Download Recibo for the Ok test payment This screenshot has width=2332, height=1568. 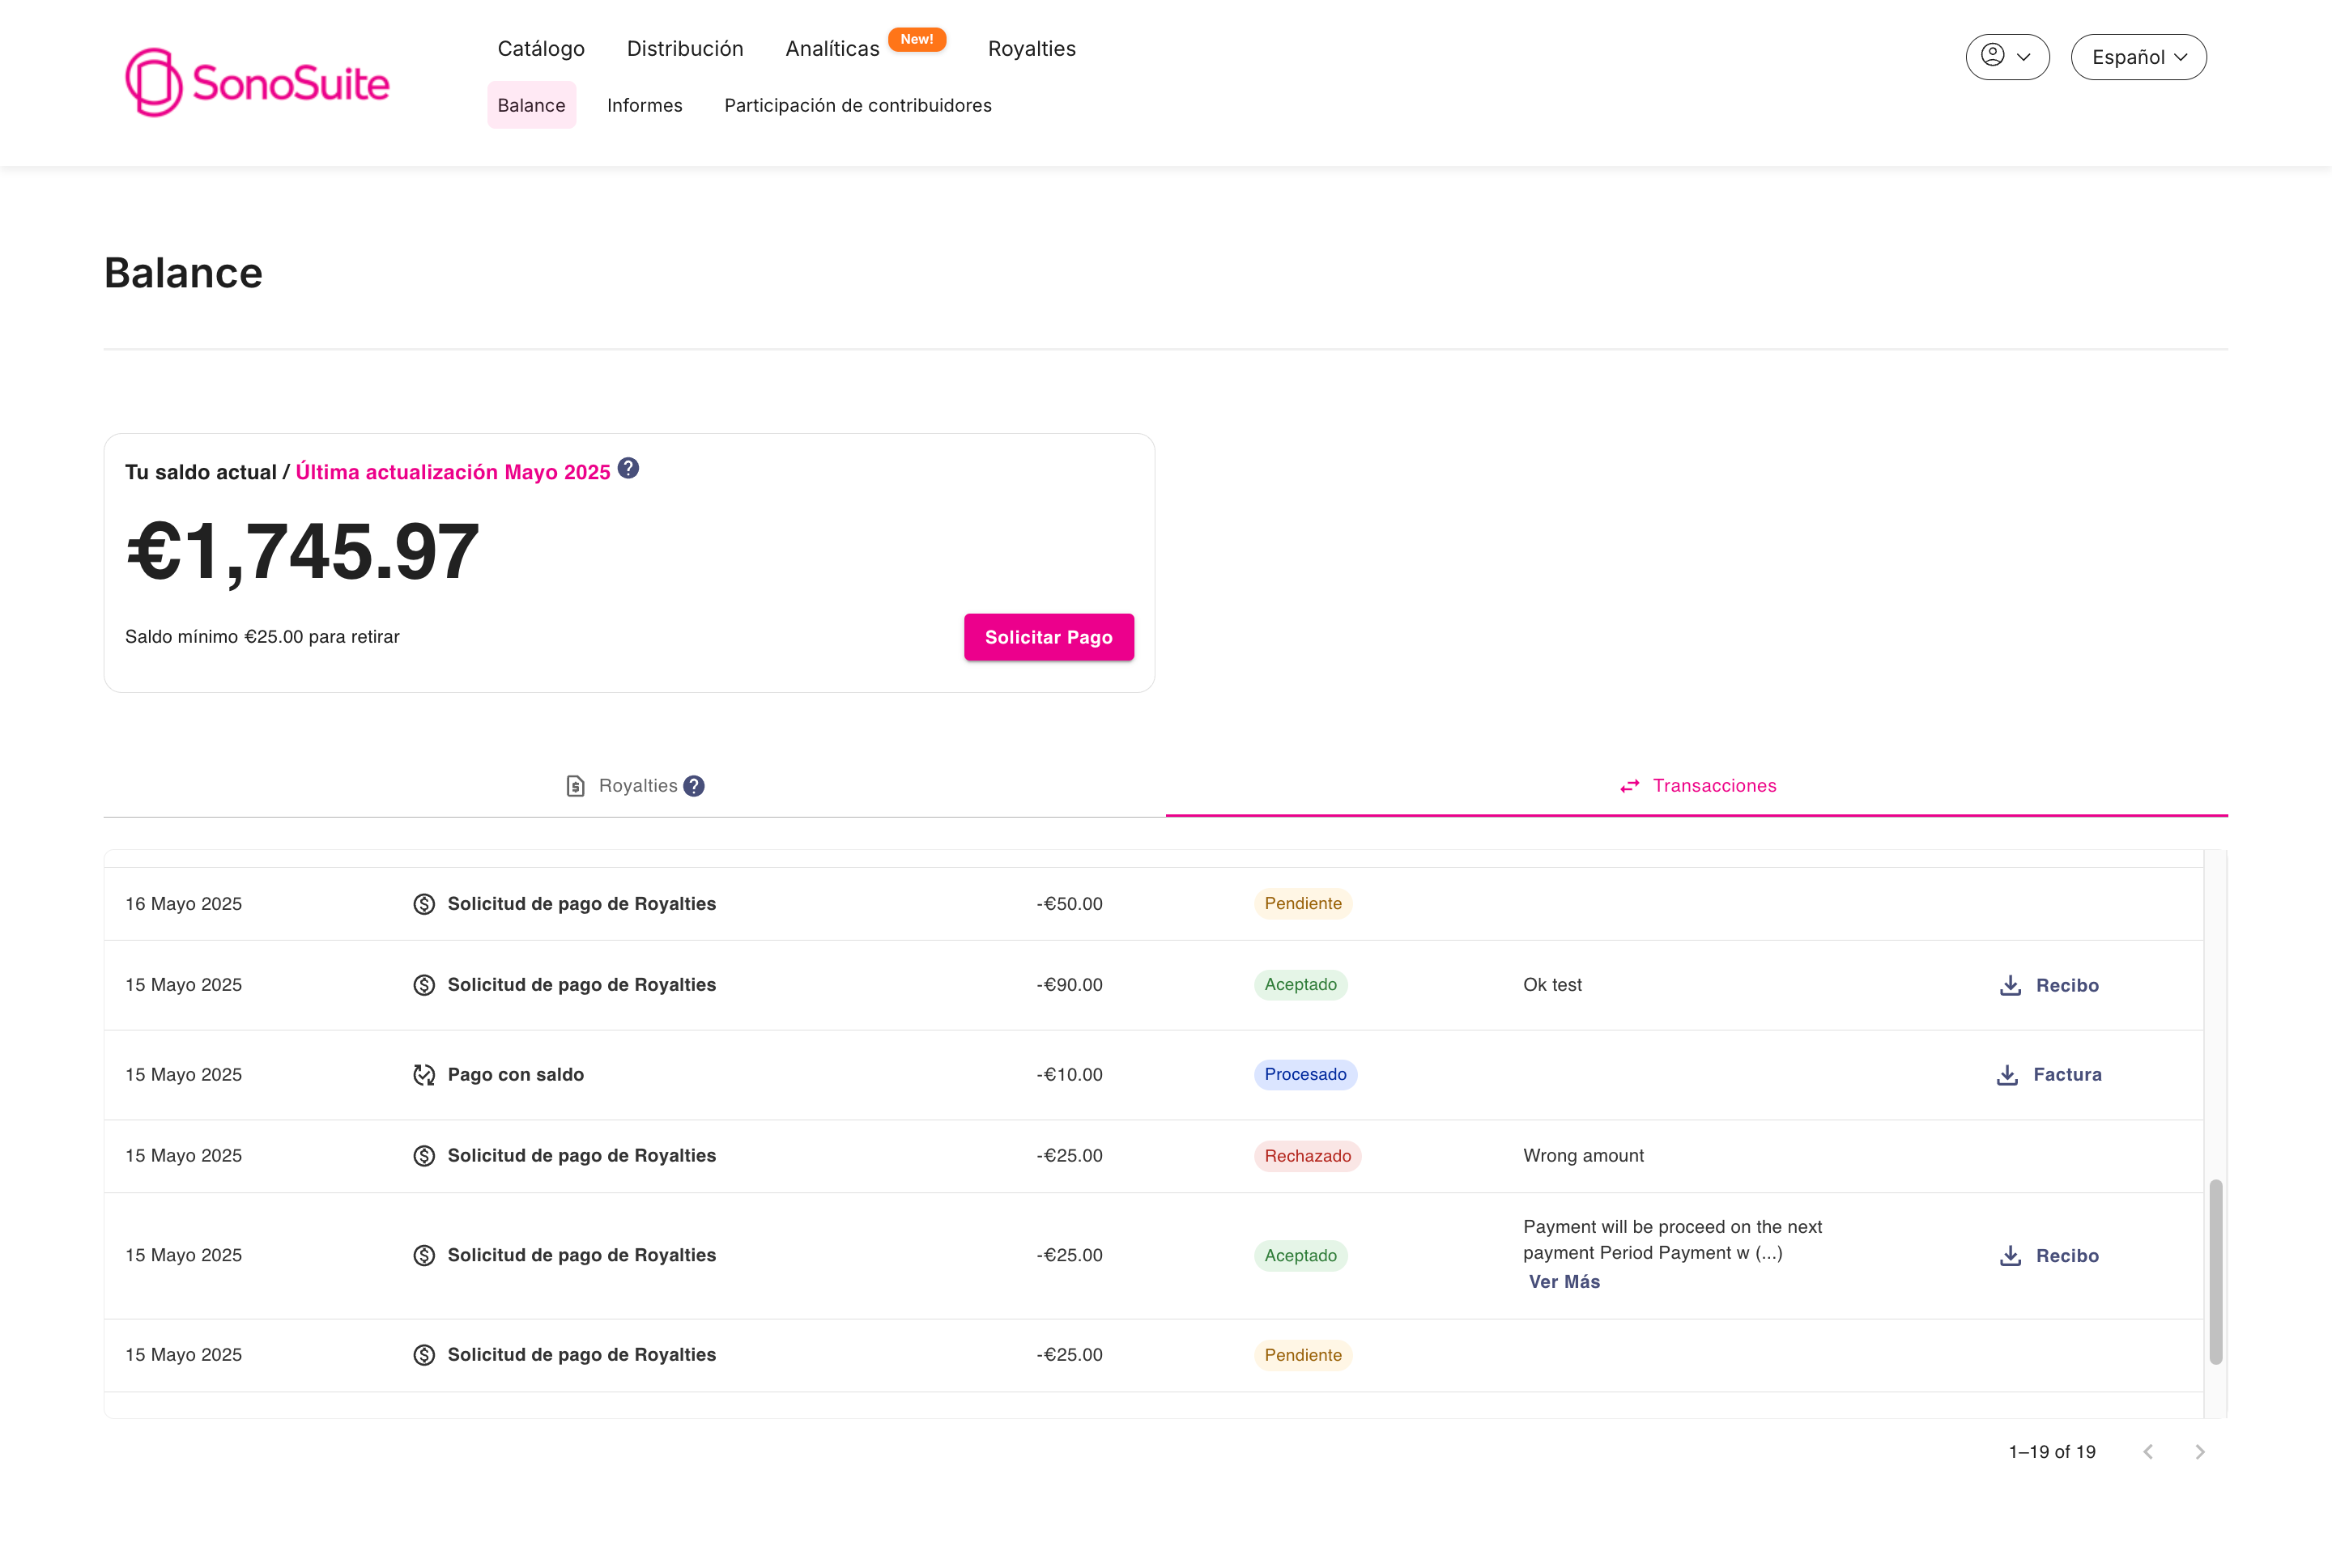2048,985
